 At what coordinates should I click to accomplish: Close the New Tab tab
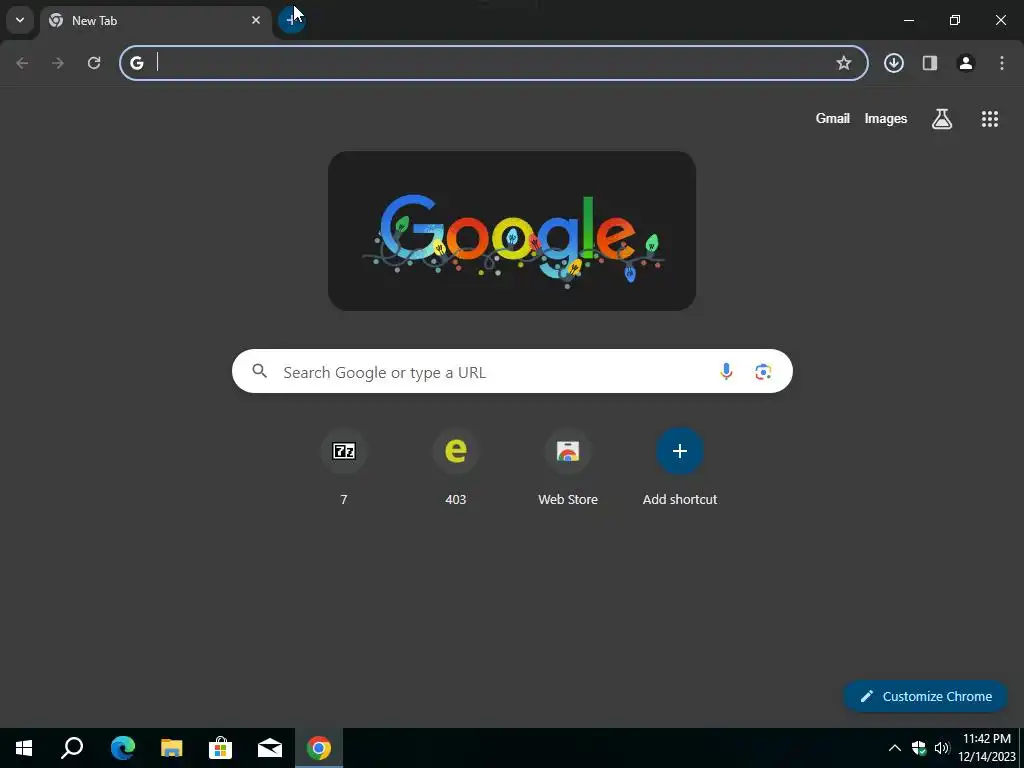pyautogui.click(x=256, y=20)
